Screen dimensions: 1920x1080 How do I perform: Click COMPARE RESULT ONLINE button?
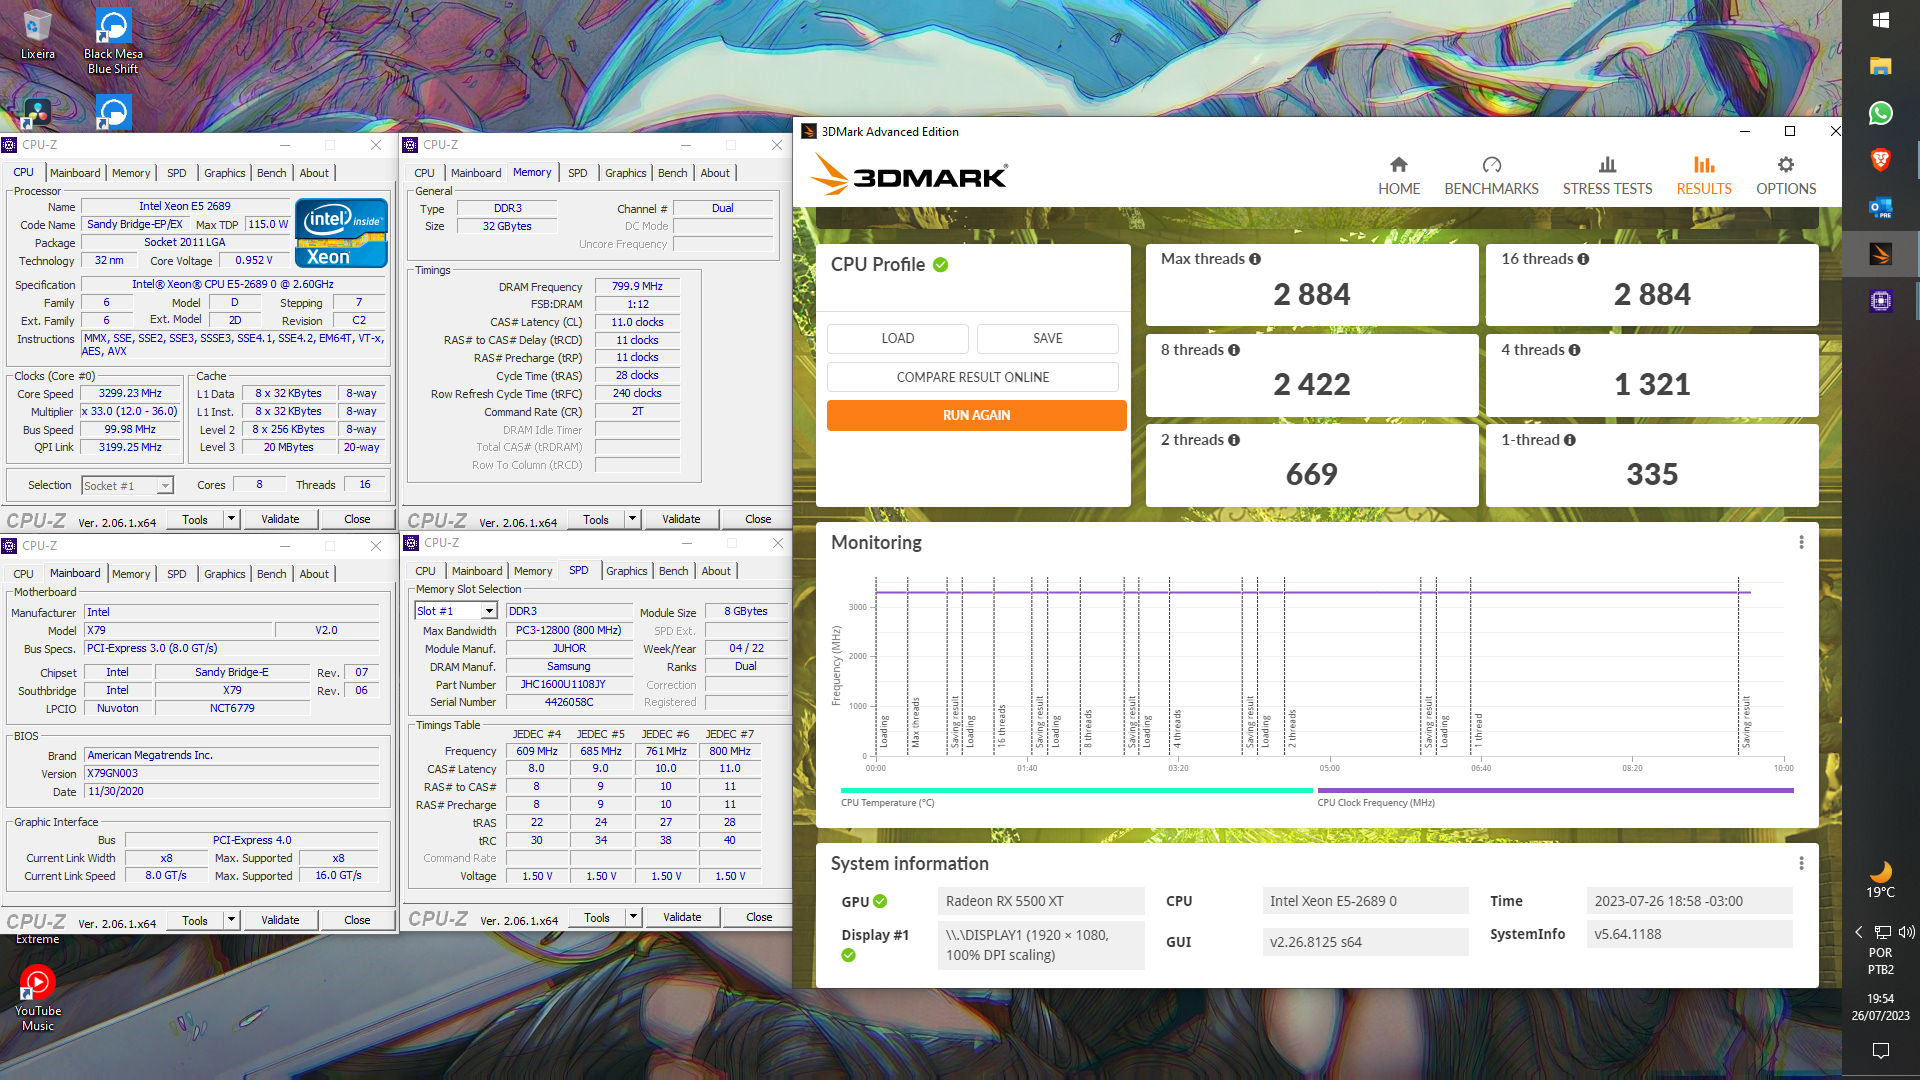973,377
